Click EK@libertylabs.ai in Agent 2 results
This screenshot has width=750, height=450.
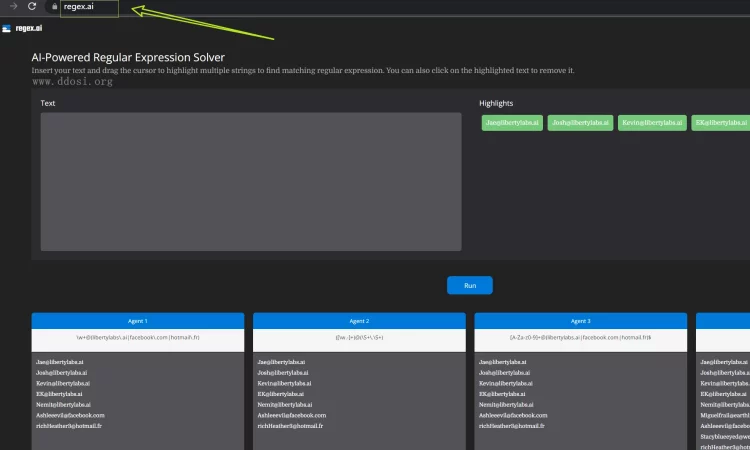click(x=281, y=394)
